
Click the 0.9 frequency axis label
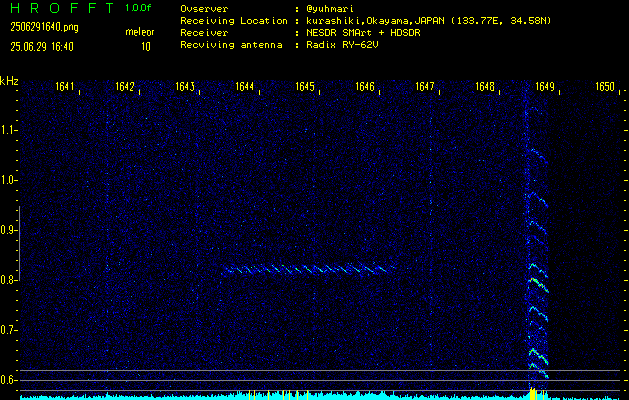click(7, 230)
